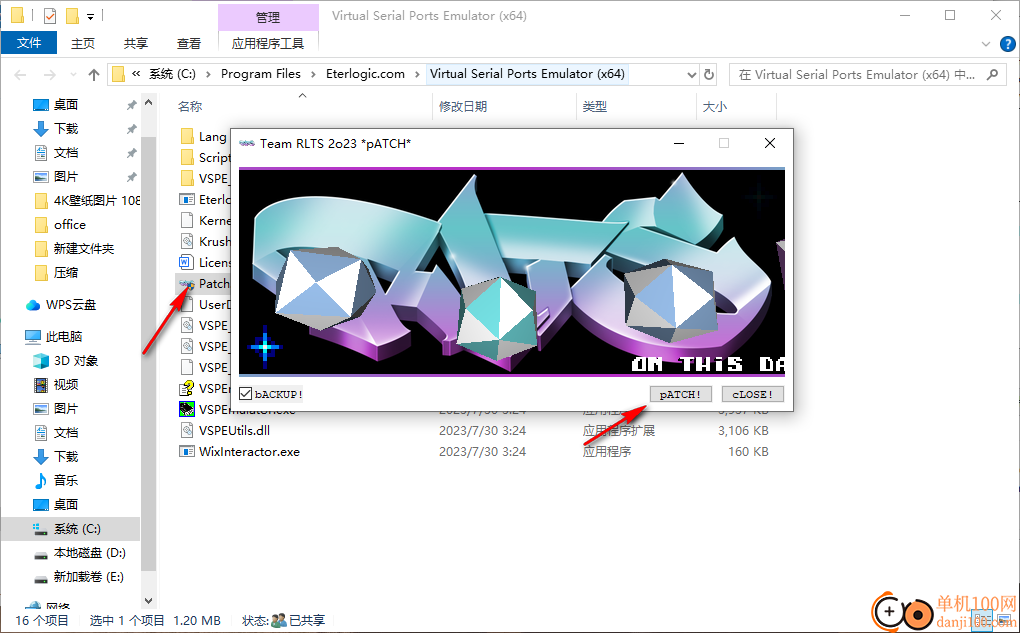Open 桌面 in Quick access
Screen dimensions: 1020x633
tap(66, 104)
